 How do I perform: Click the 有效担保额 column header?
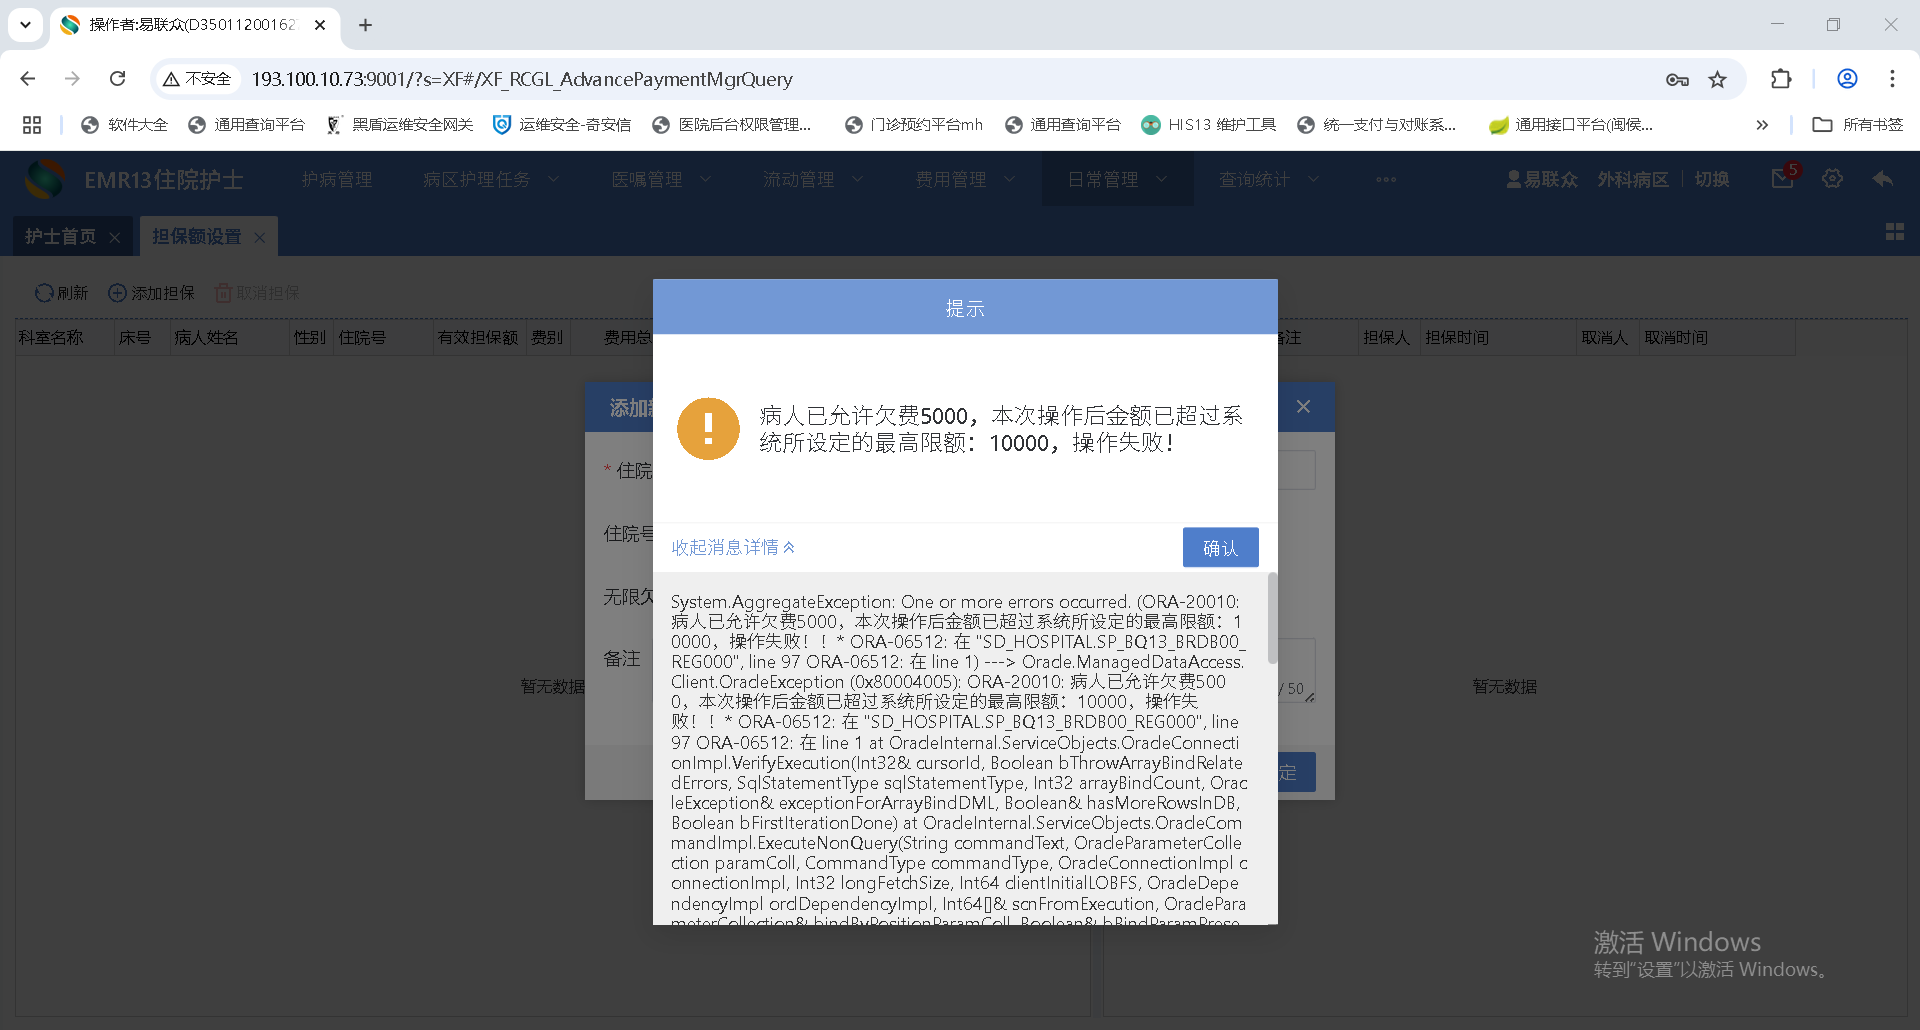(478, 338)
